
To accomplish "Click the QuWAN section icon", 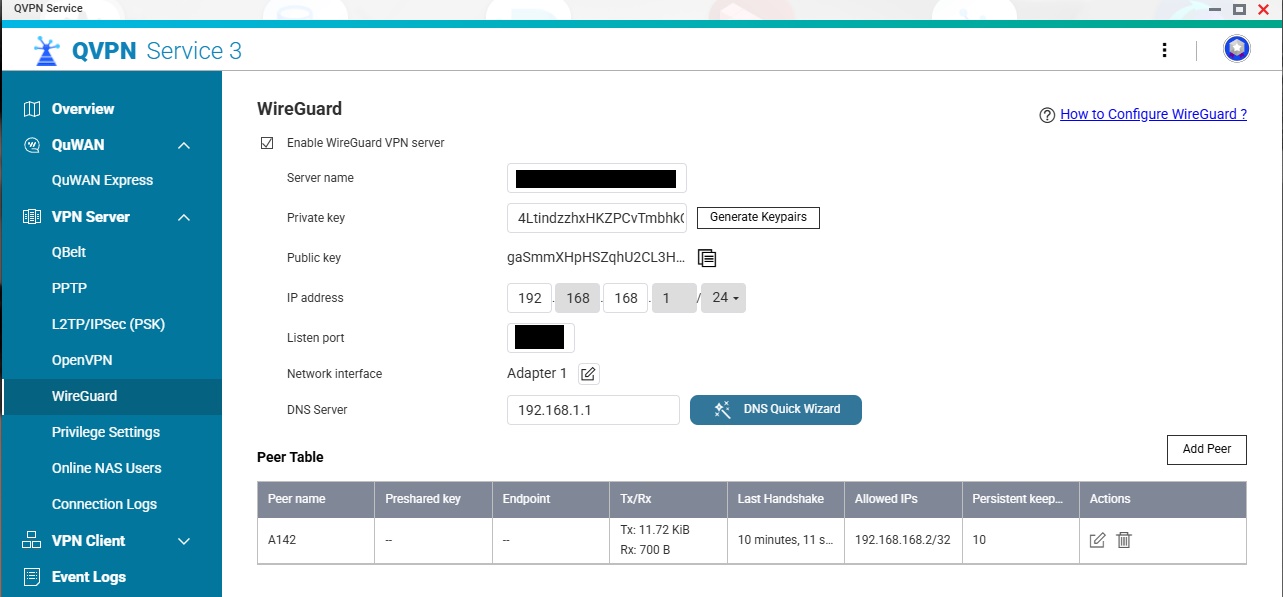I will [32, 145].
